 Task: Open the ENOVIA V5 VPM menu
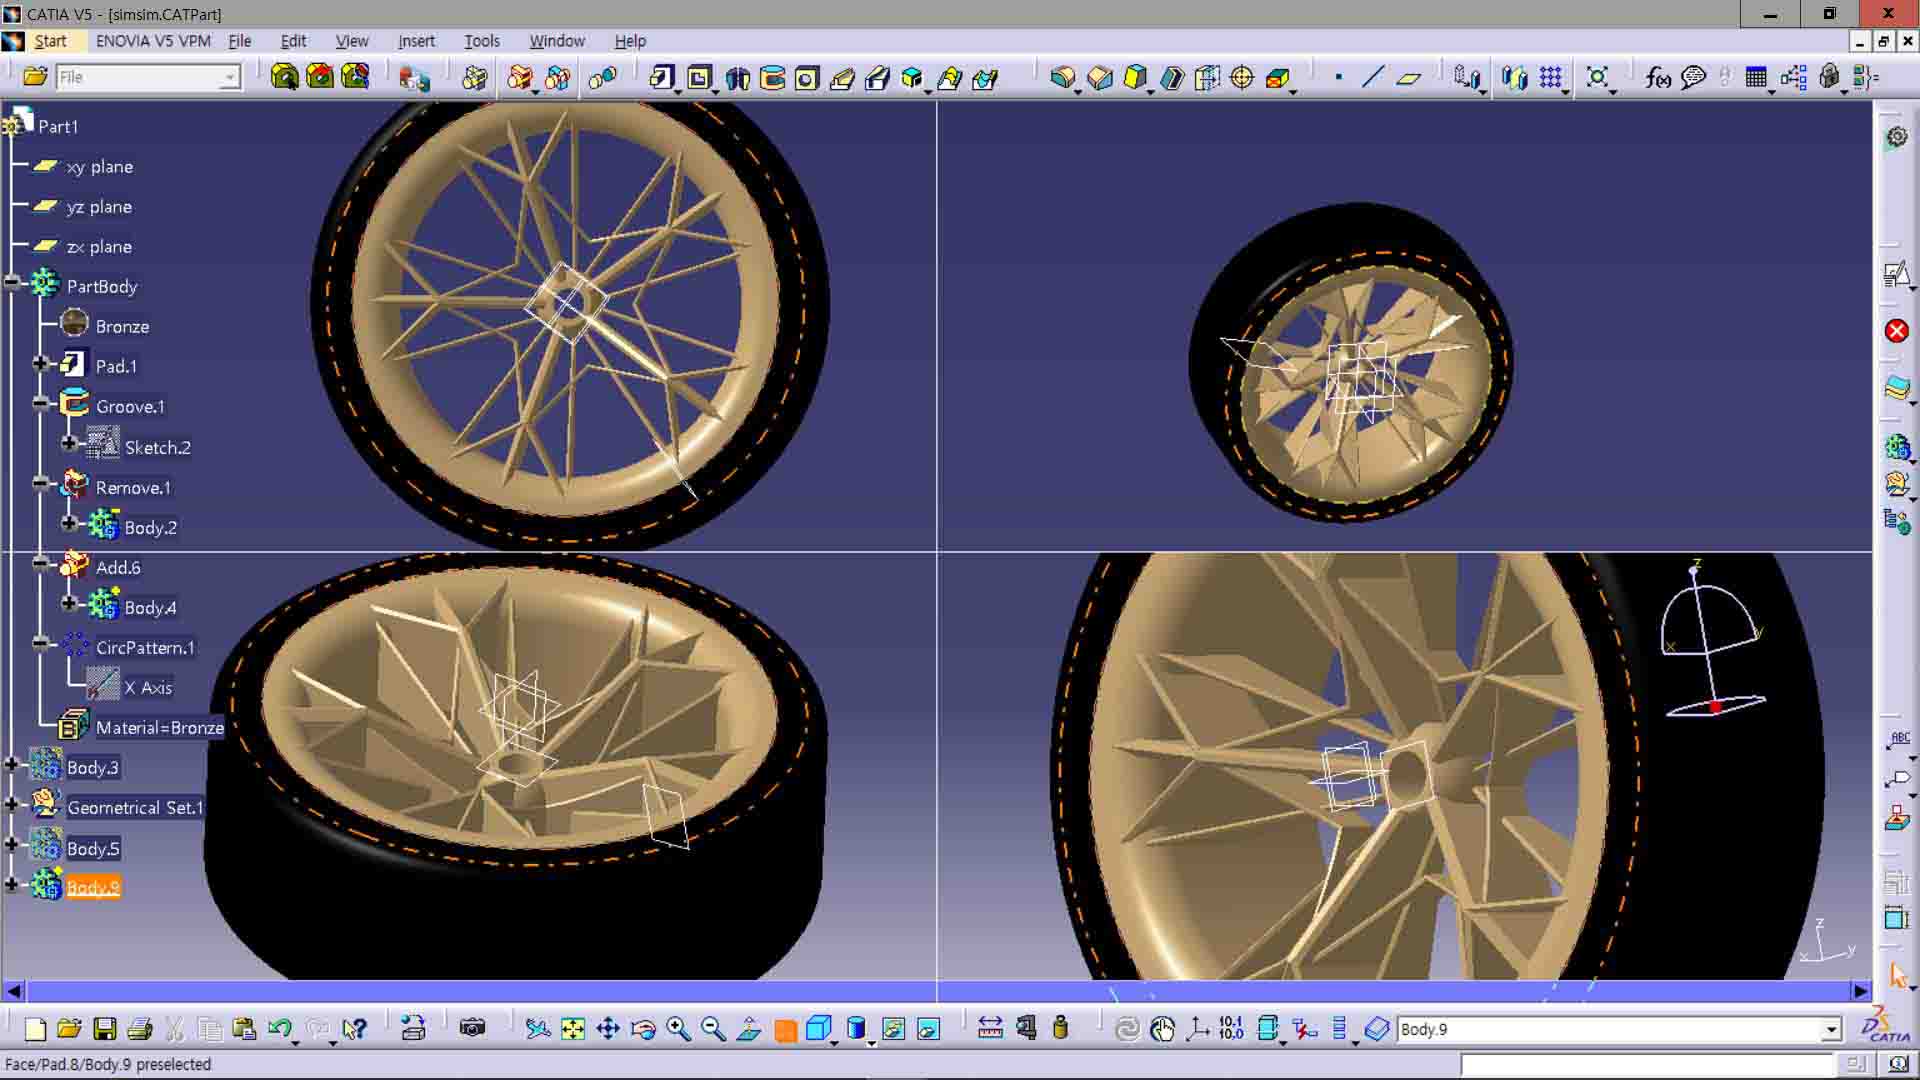153,41
